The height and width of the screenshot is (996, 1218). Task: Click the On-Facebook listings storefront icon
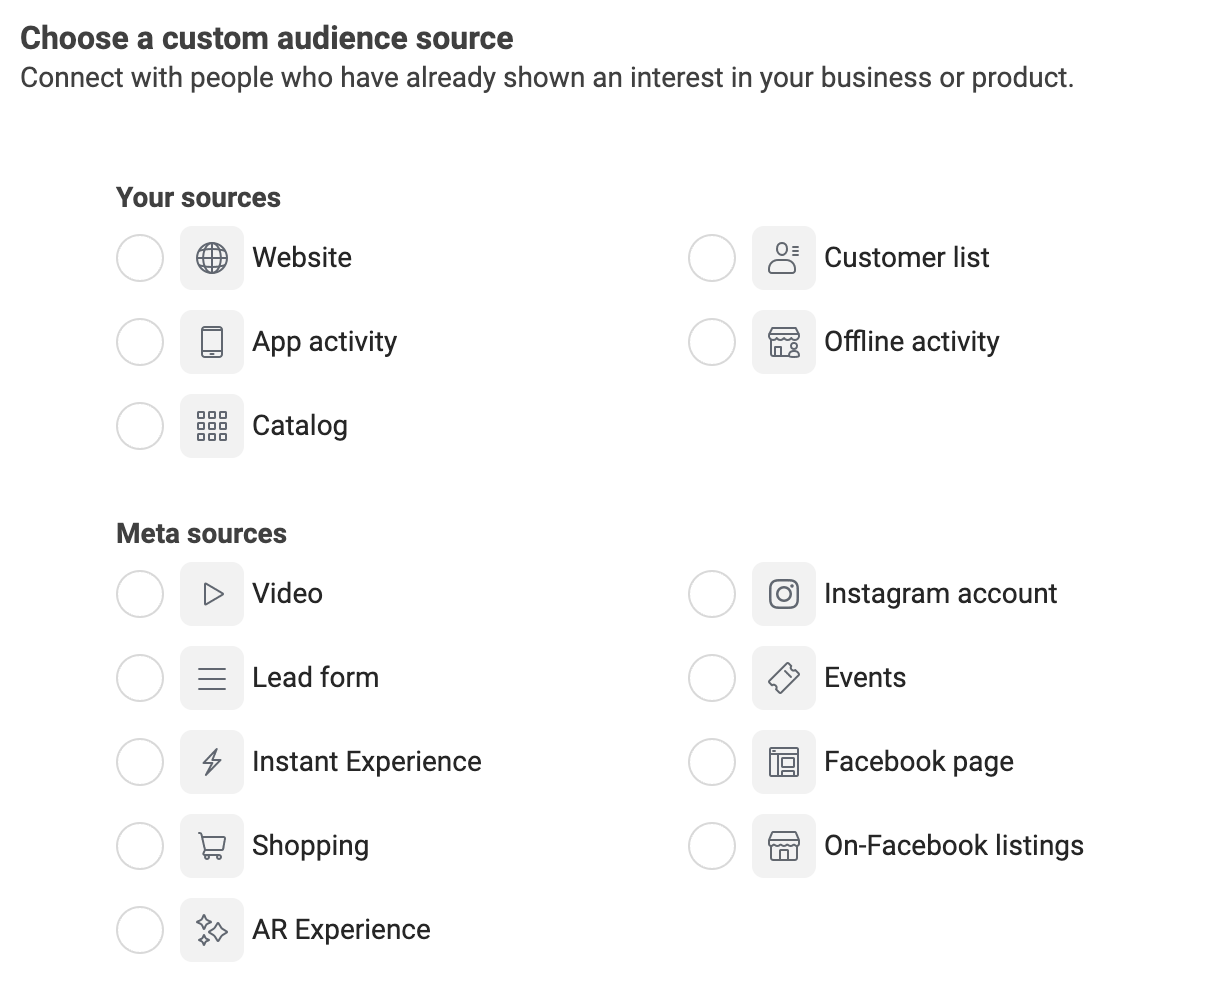784,846
